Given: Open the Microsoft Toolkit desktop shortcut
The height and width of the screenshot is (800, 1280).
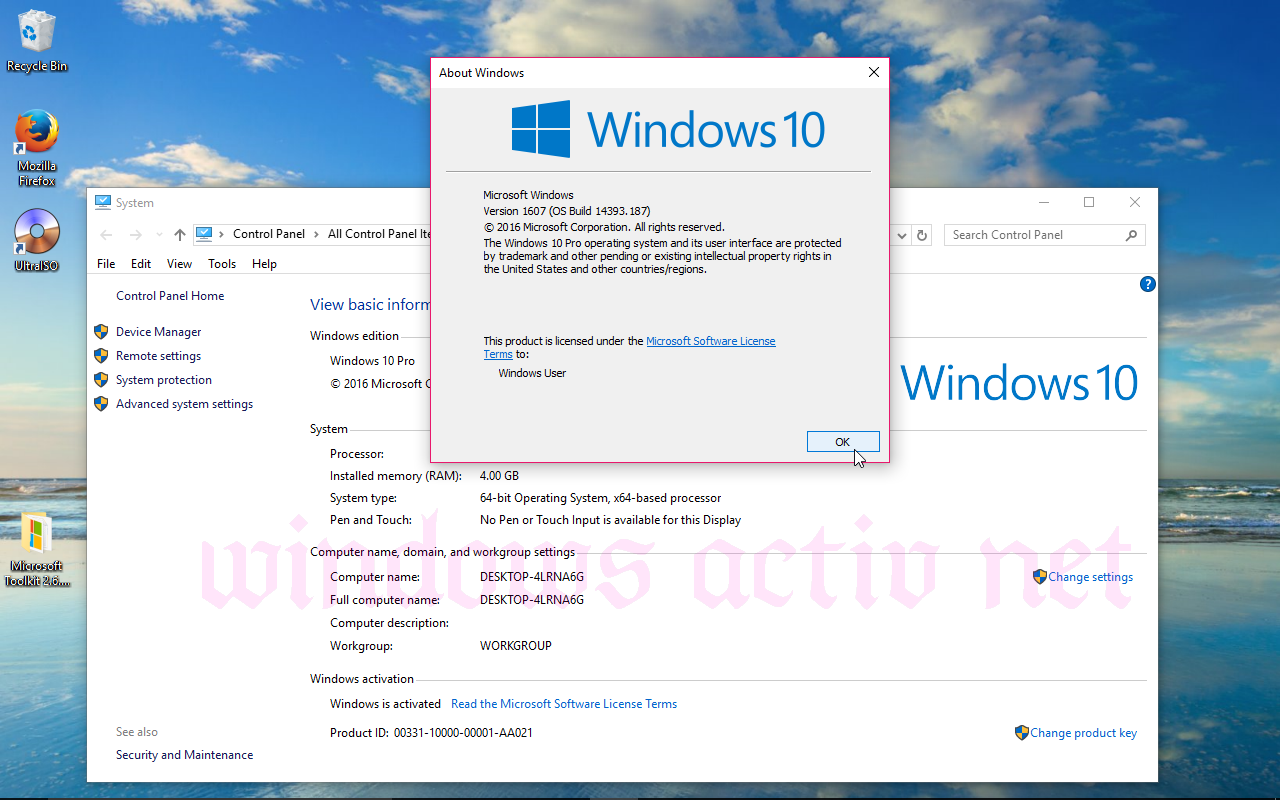Looking at the screenshot, I should [37, 548].
